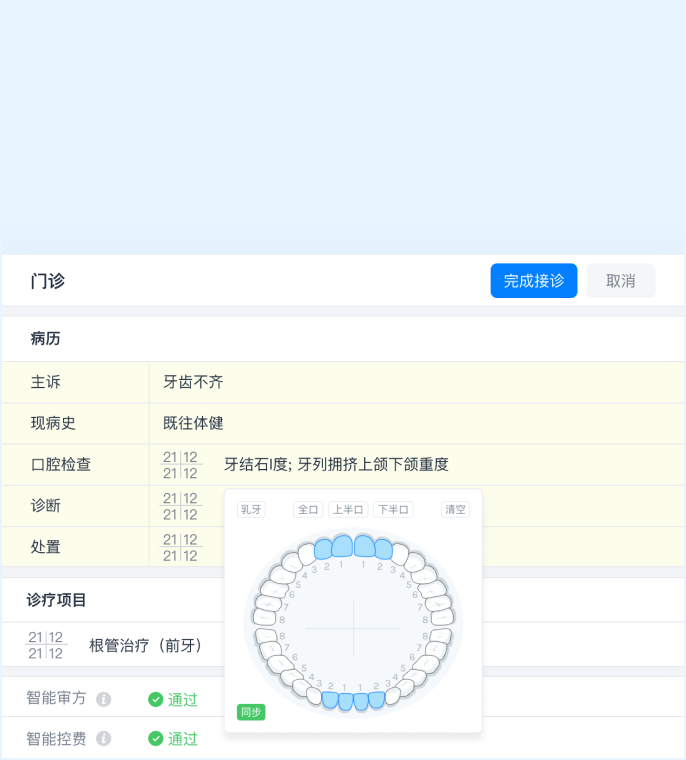The width and height of the screenshot is (686, 760).
Task: Deselect highlighted upper tooth 1 on chart's left side
Action: point(343,545)
